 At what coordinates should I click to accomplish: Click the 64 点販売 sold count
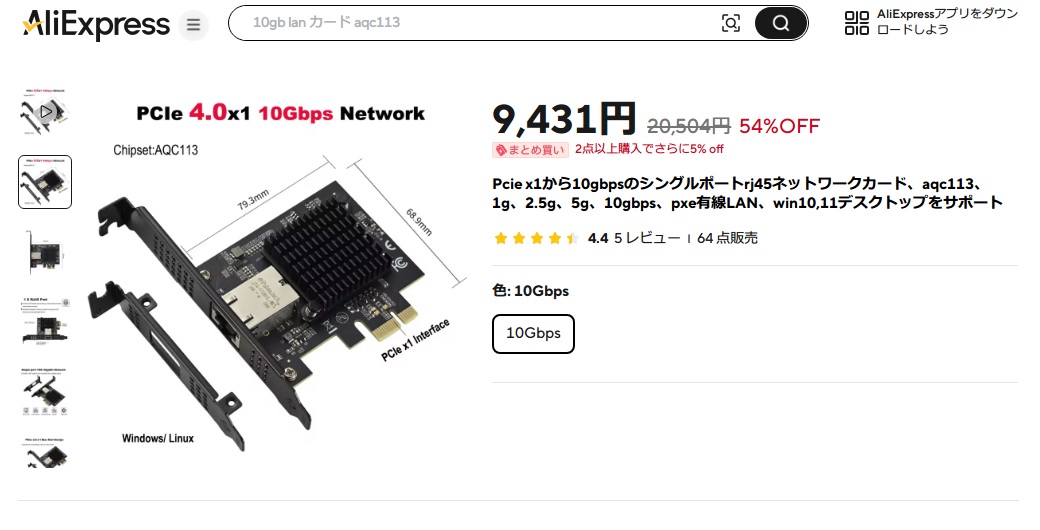coord(727,238)
